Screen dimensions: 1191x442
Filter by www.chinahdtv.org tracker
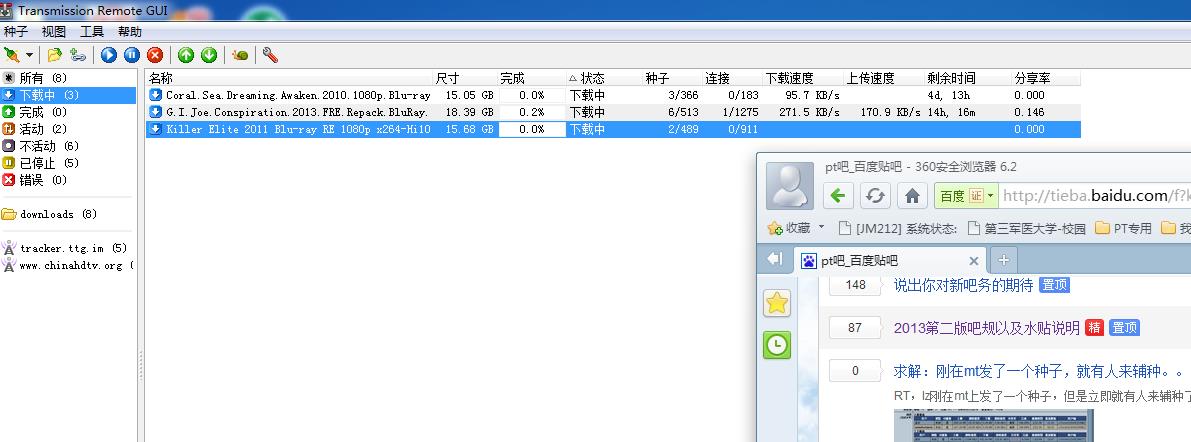68,265
